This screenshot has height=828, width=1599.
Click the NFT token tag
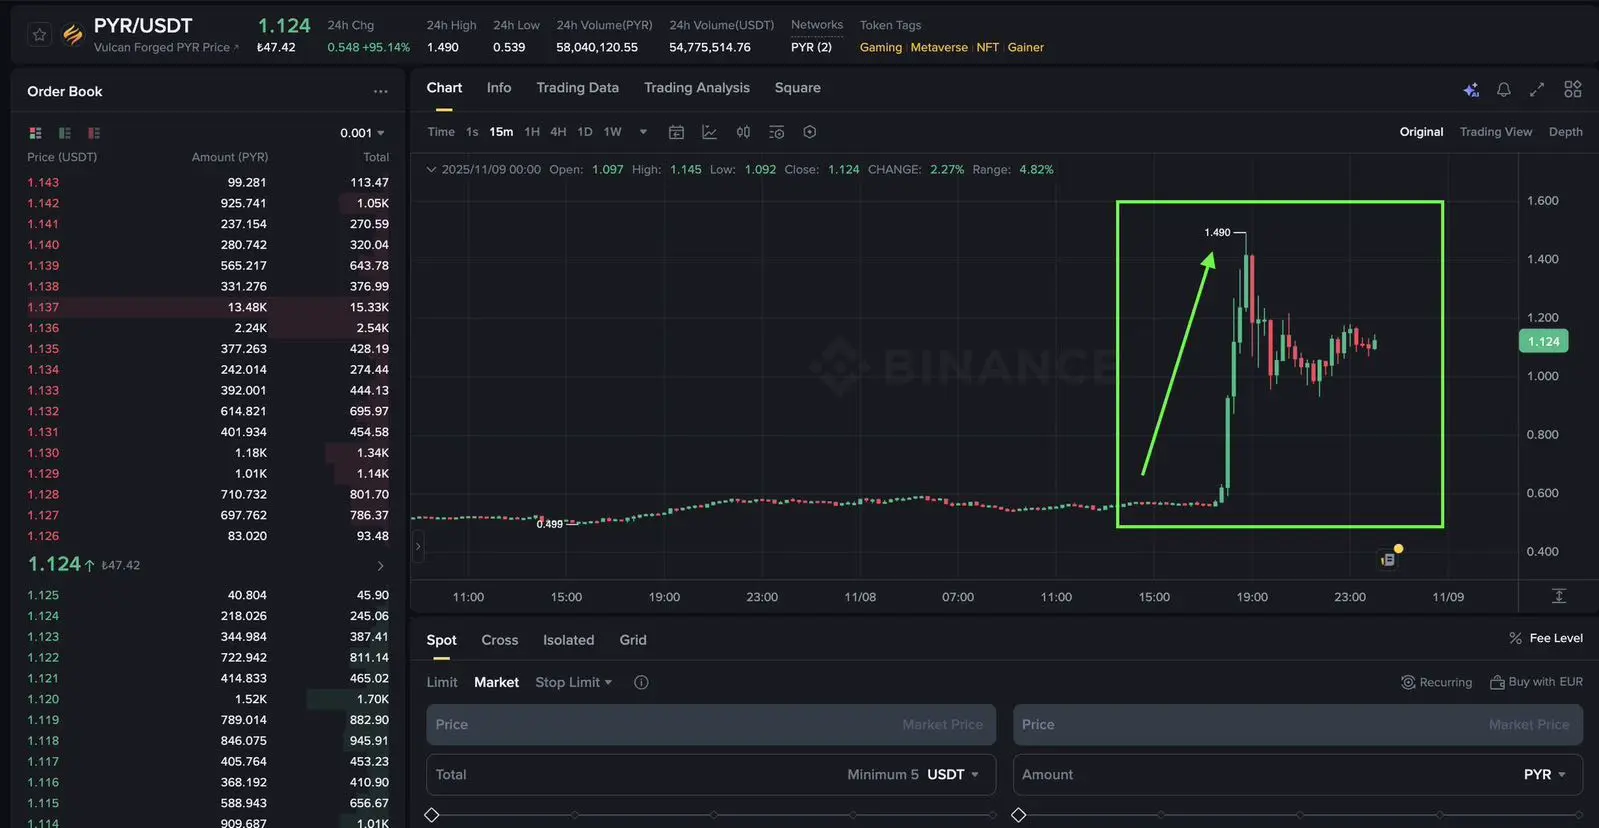[988, 47]
